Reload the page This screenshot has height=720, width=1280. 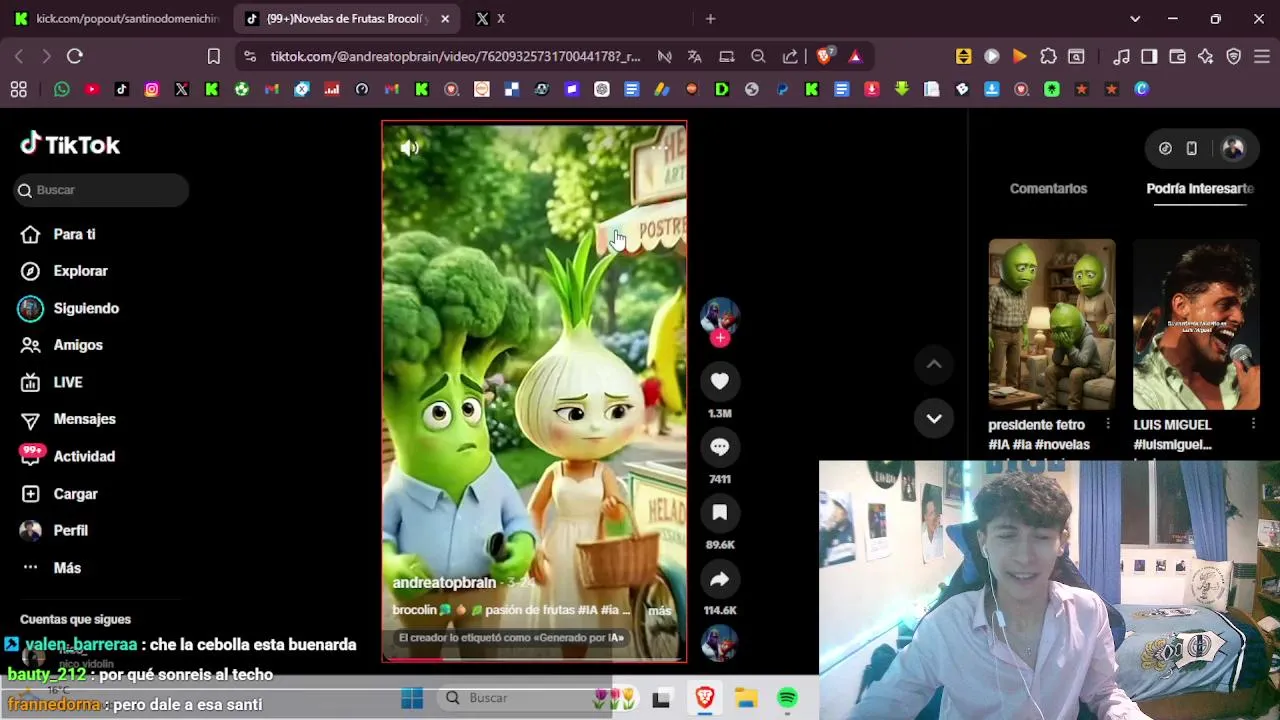[x=75, y=56]
